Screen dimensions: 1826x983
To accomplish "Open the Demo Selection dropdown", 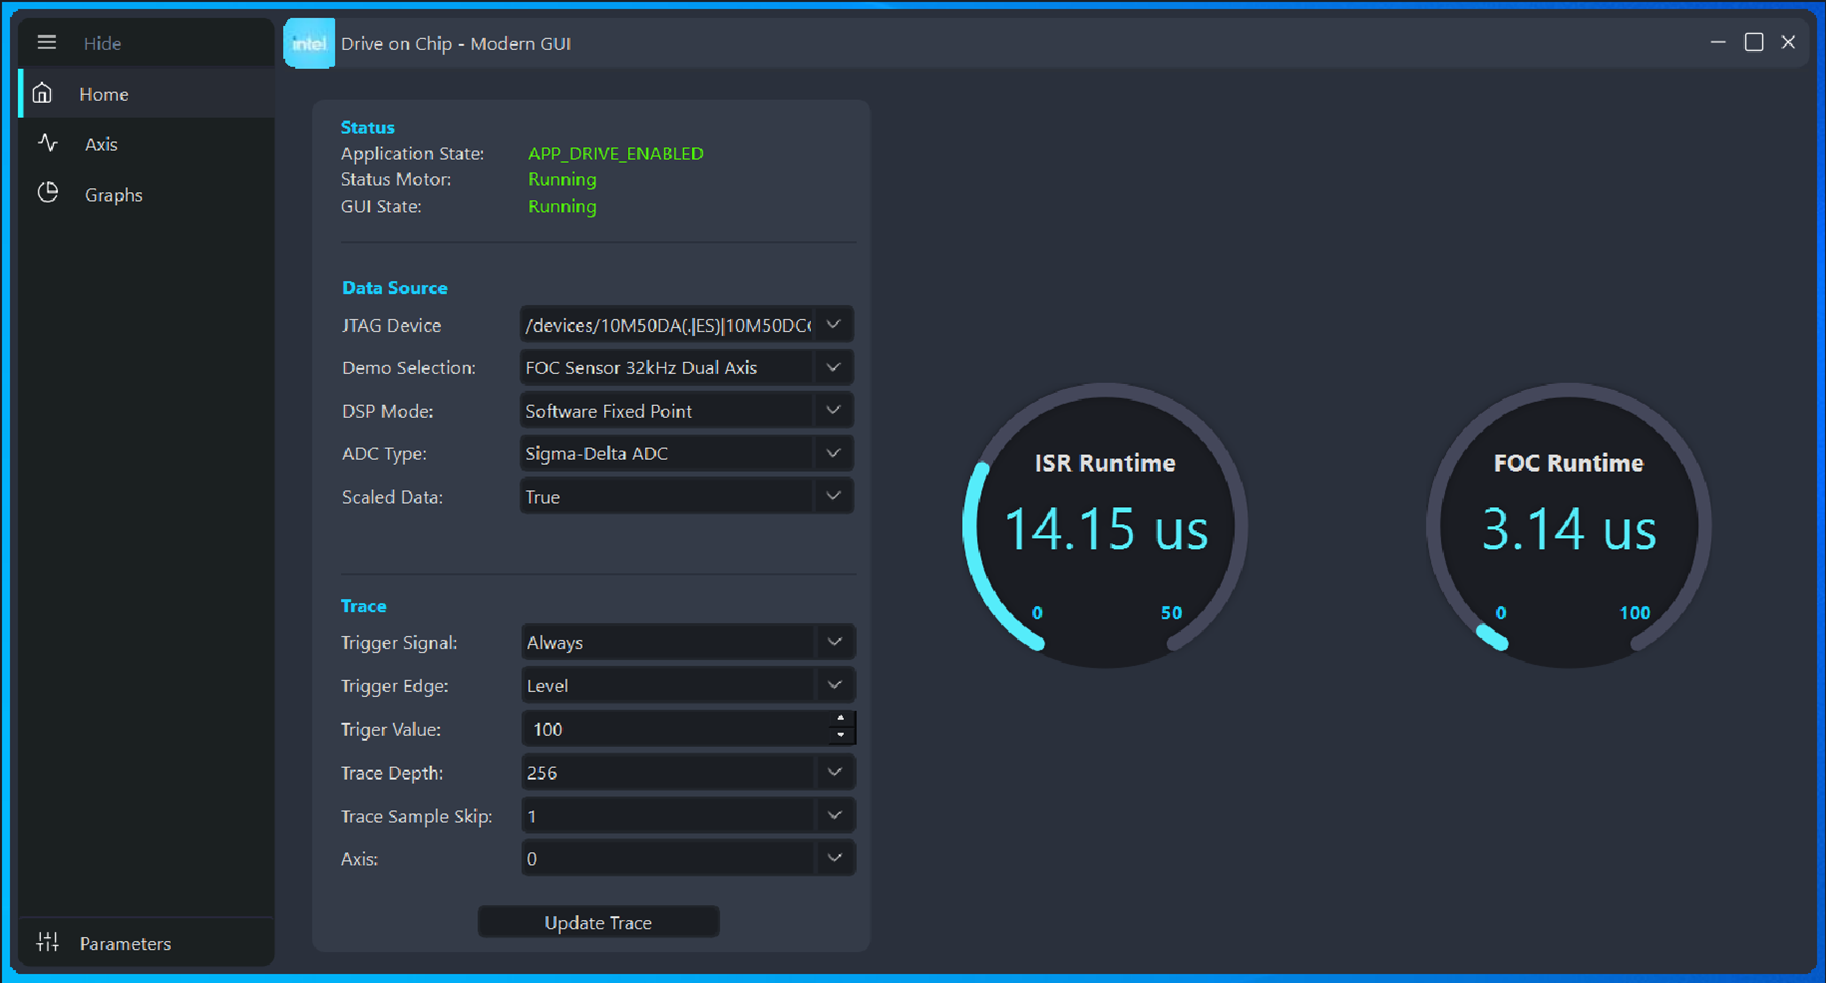I will pos(833,368).
